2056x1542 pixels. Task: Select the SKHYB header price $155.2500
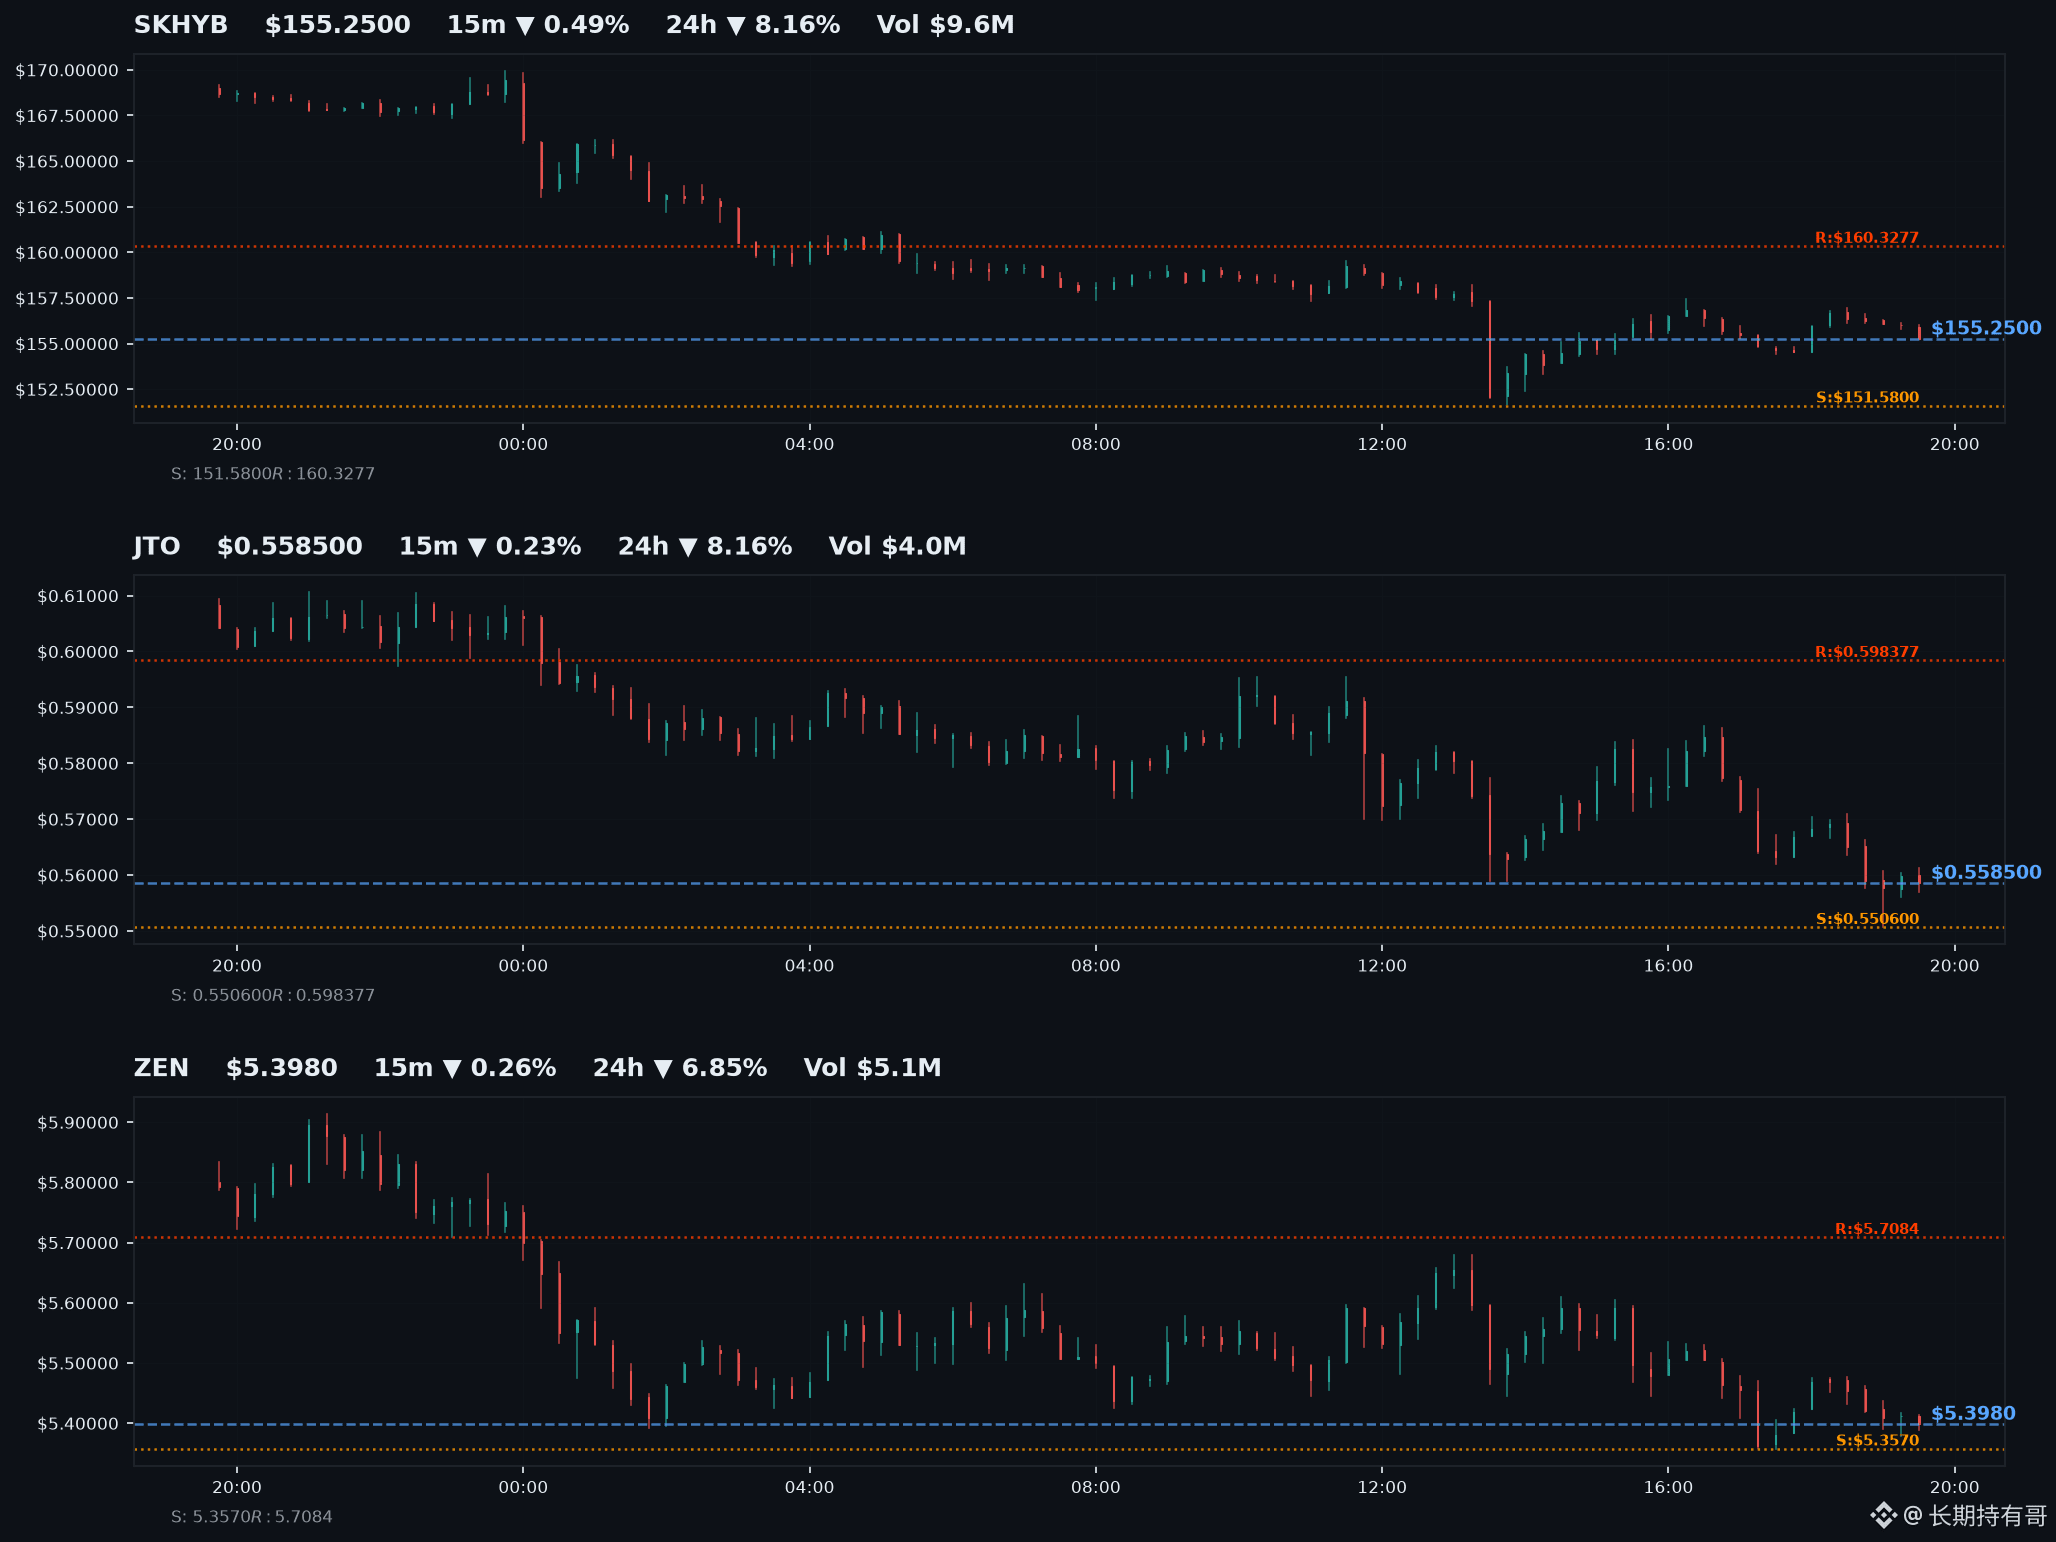click(x=338, y=25)
